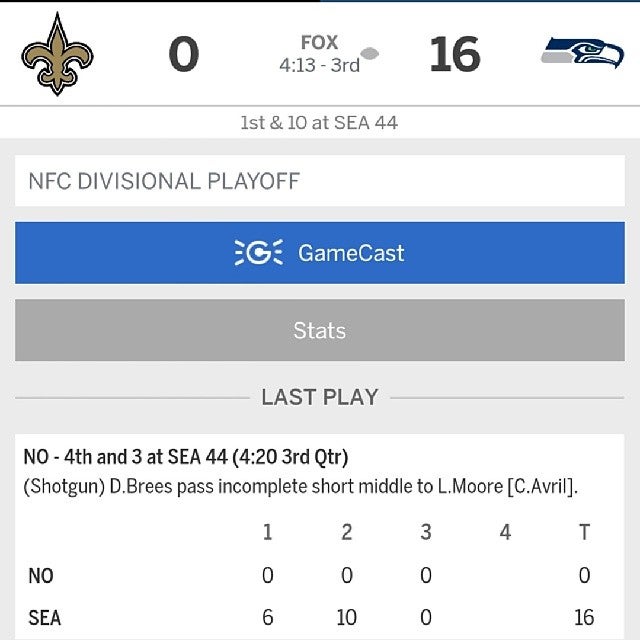Tap the 4th and 3 play headline
This screenshot has height=640, width=640.
[x=186, y=458]
